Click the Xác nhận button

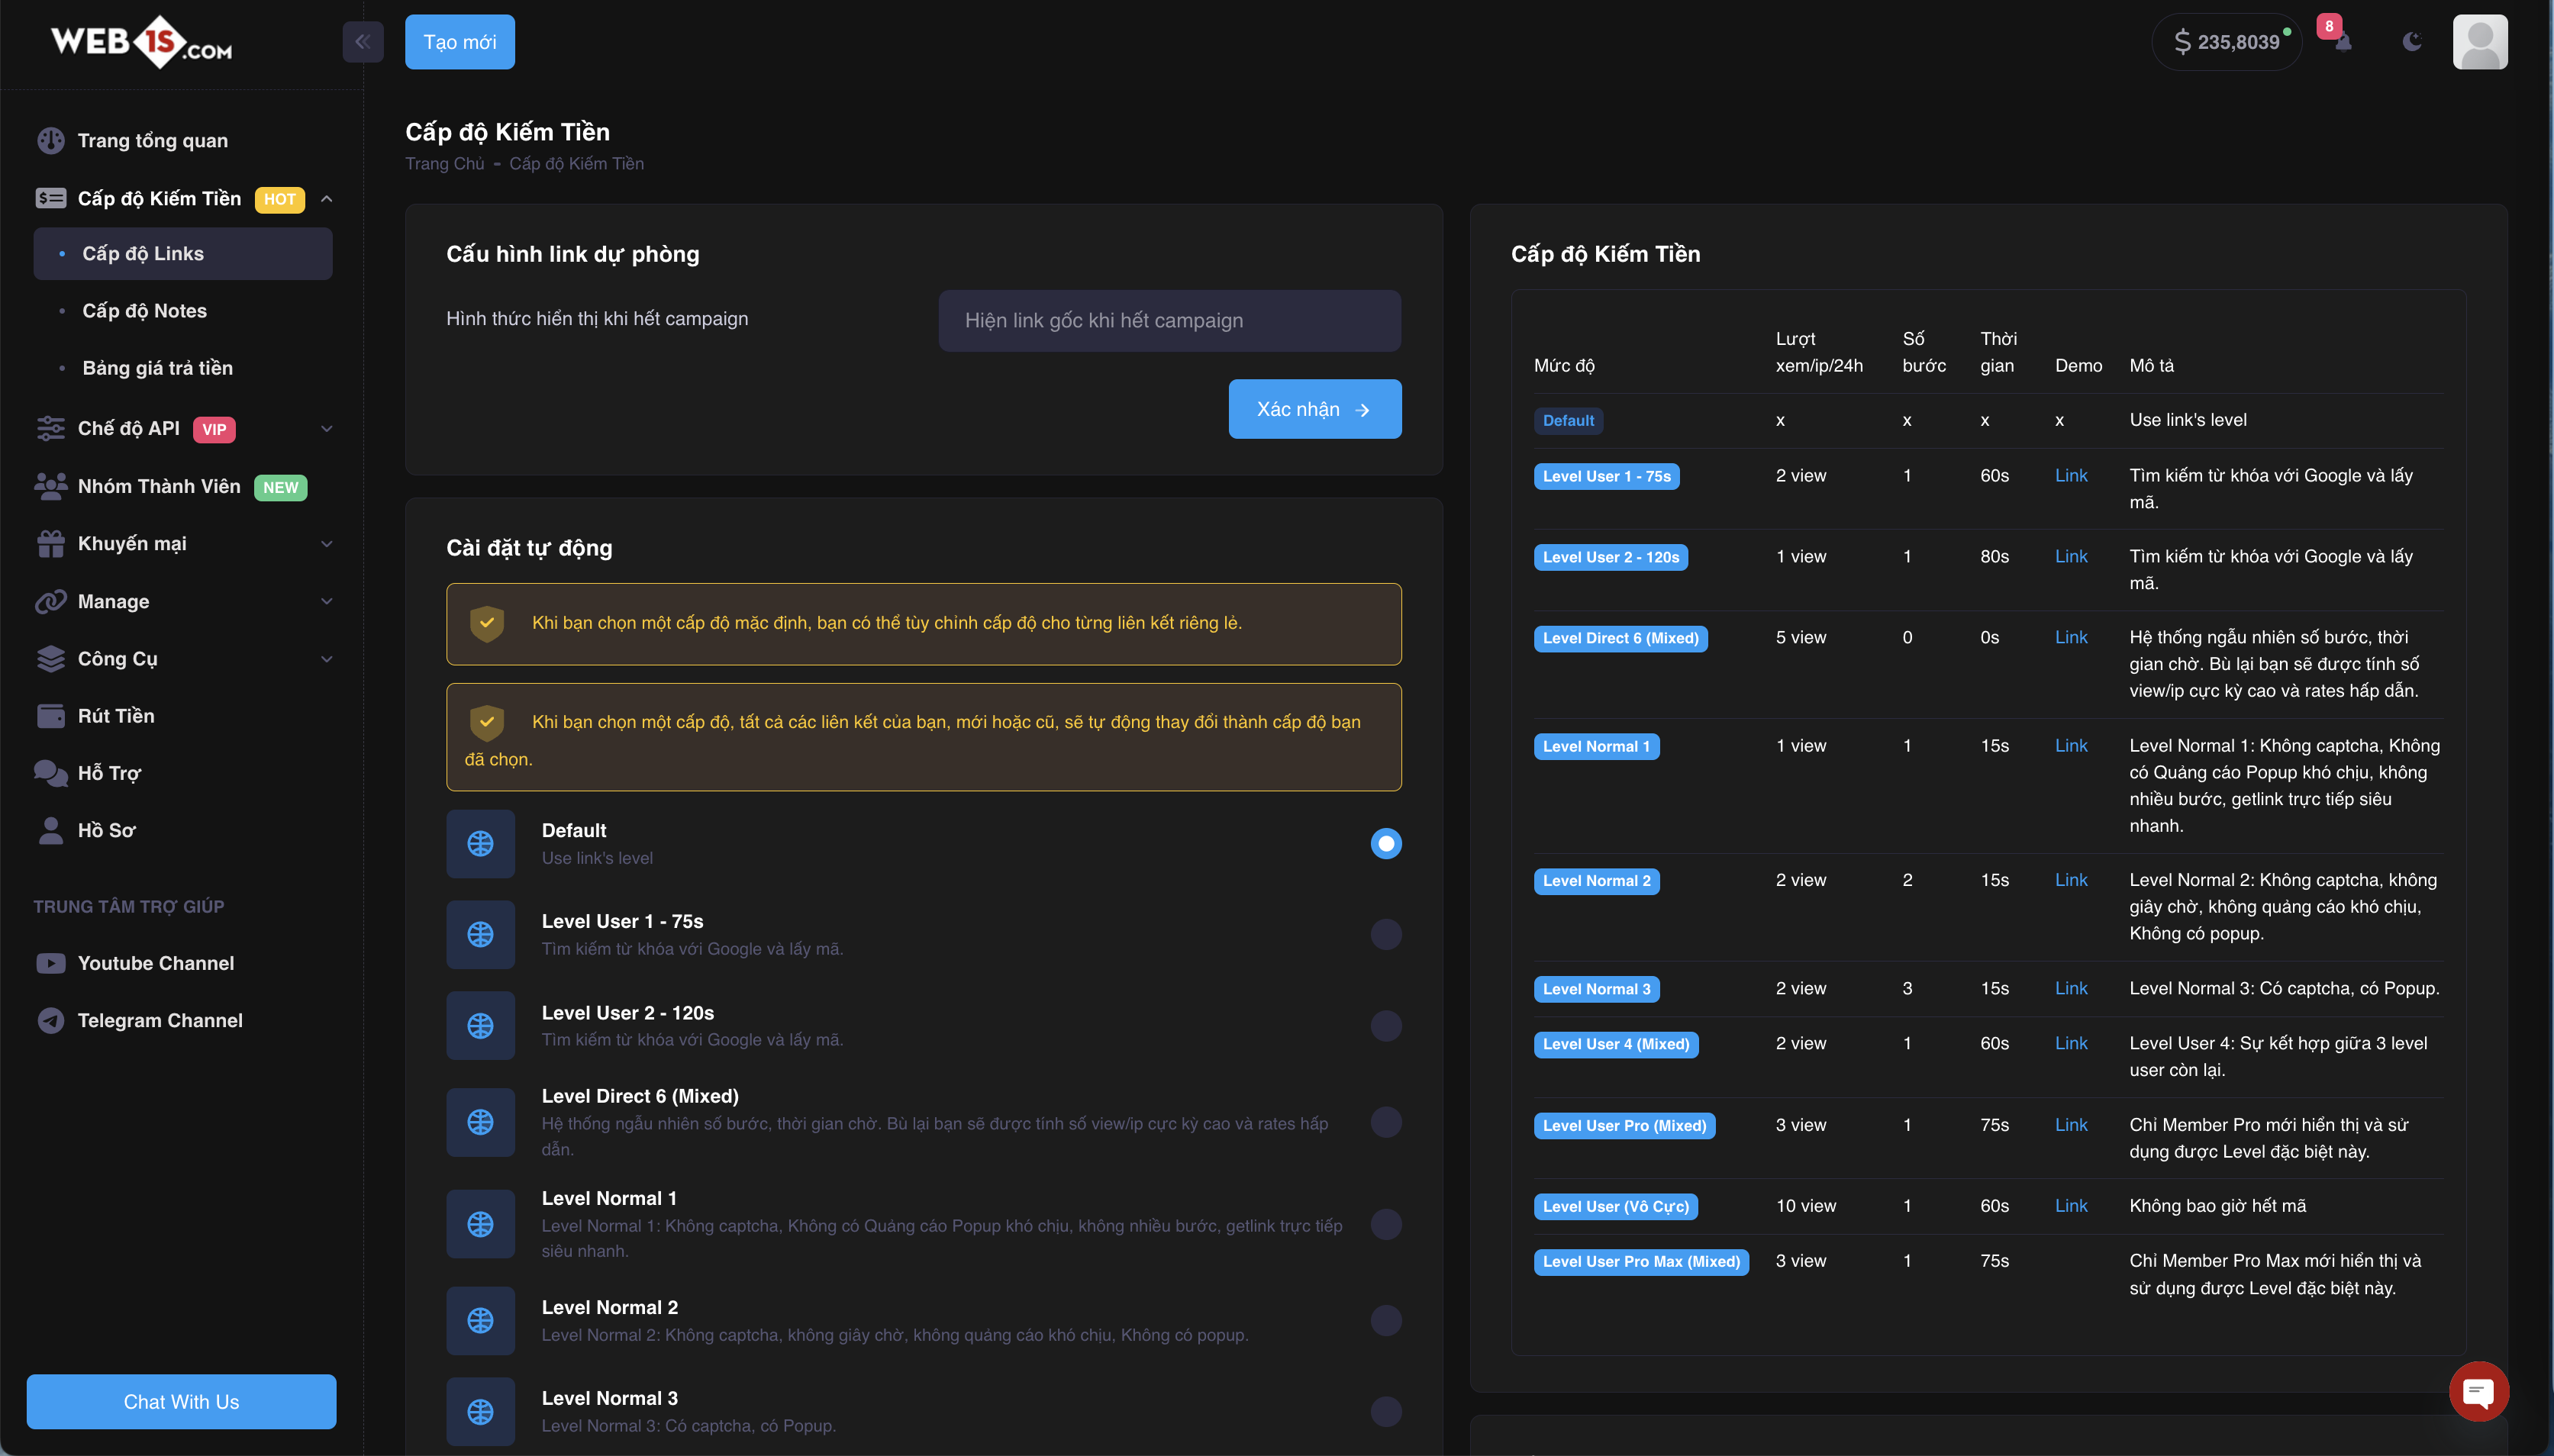1315,409
